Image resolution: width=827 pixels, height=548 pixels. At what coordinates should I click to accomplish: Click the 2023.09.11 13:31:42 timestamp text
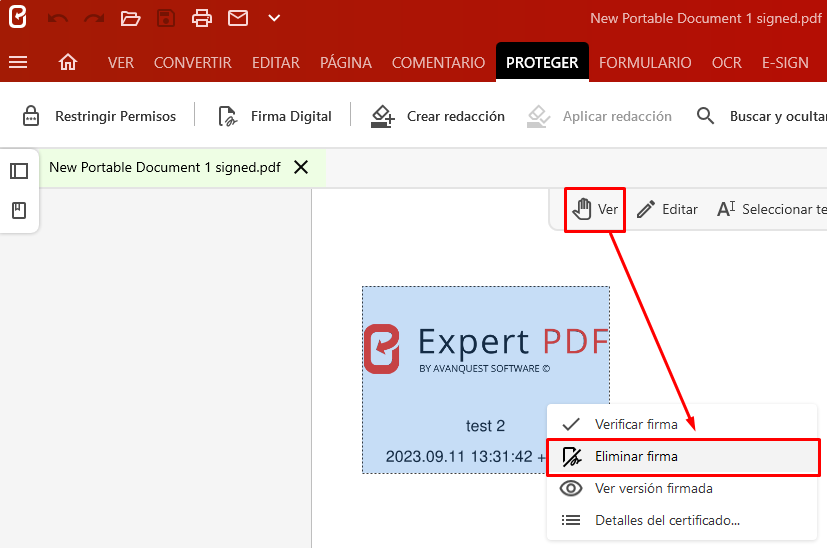pos(459,456)
